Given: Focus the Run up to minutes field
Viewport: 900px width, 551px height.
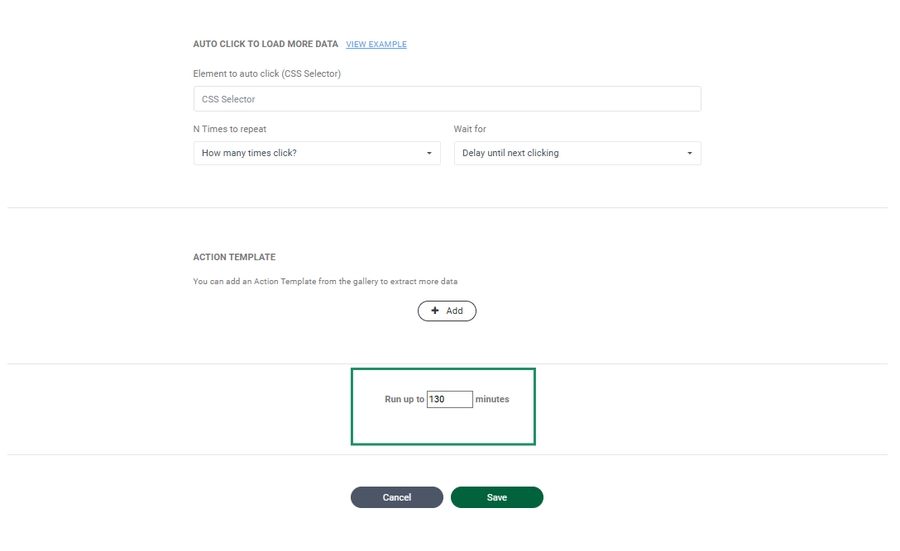Looking at the screenshot, I should [449, 399].
